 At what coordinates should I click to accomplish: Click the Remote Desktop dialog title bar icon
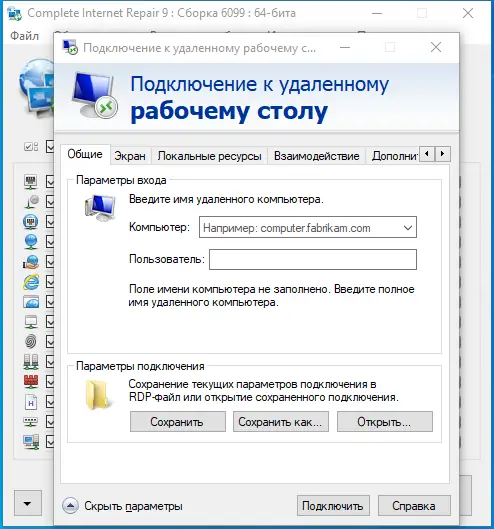click(x=70, y=48)
